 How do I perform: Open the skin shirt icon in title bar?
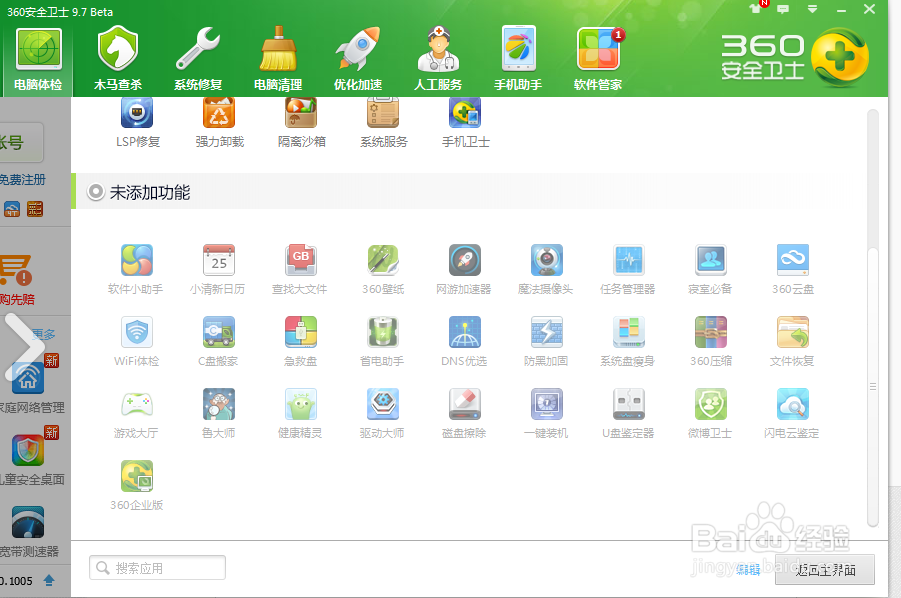(x=755, y=9)
